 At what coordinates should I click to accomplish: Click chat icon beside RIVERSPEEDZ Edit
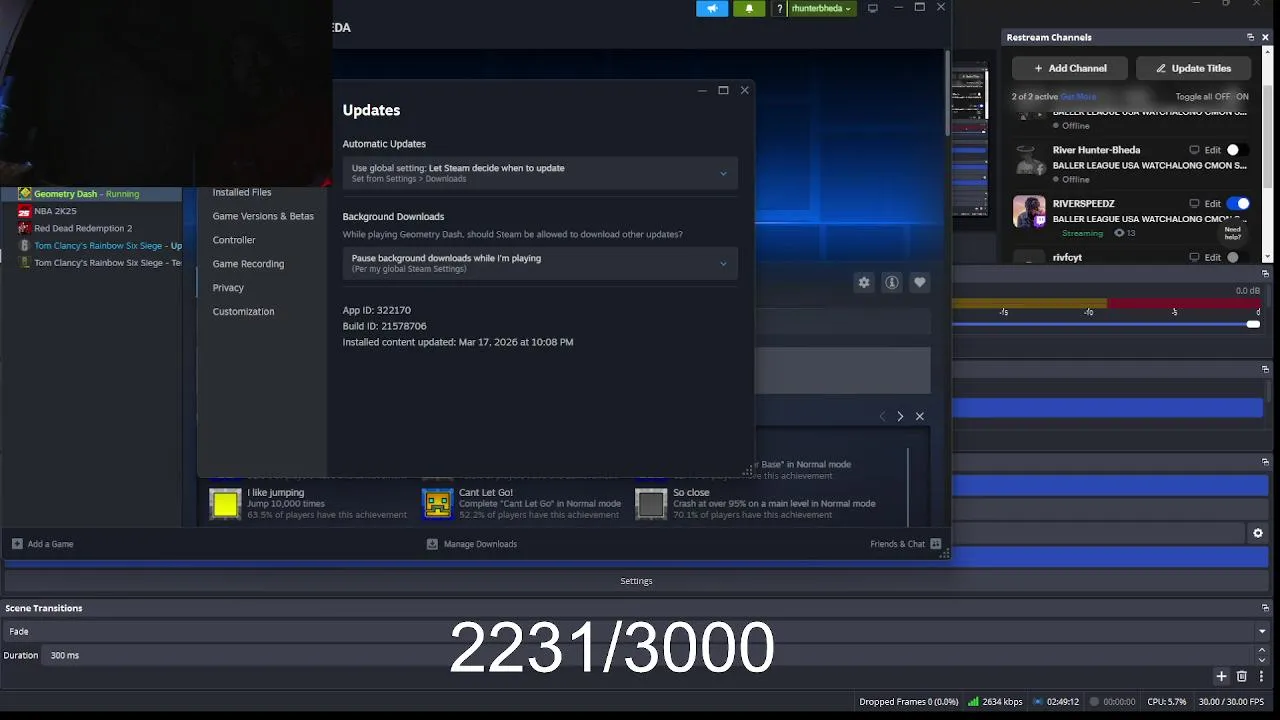click(1194, 204)
